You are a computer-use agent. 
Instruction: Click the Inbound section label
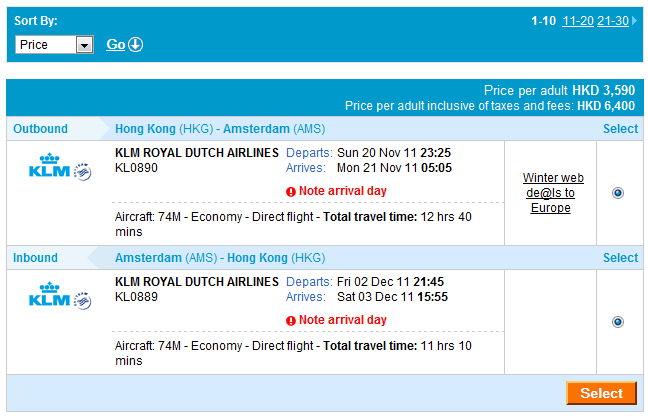(35, 258)
